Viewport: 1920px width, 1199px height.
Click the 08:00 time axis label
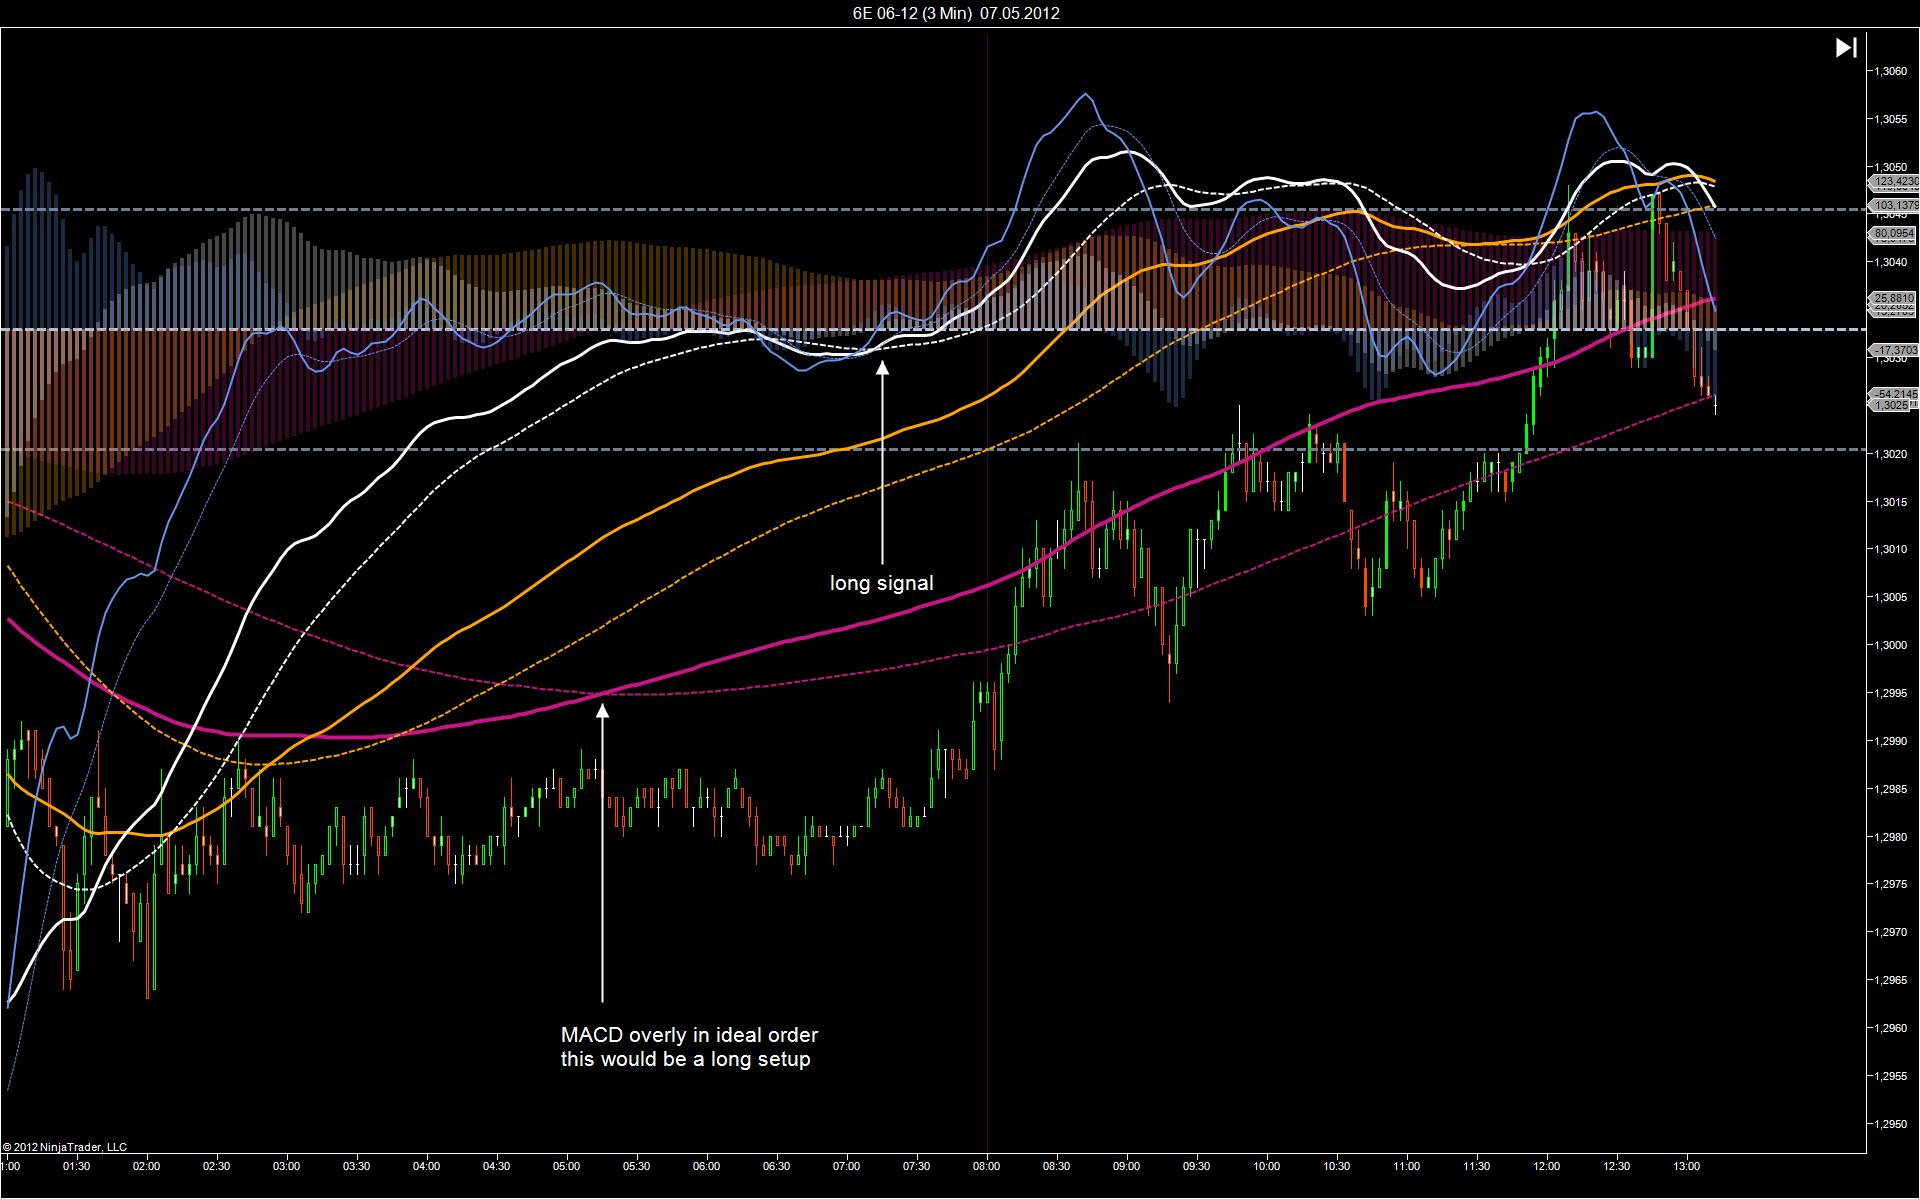point(987,1166)
